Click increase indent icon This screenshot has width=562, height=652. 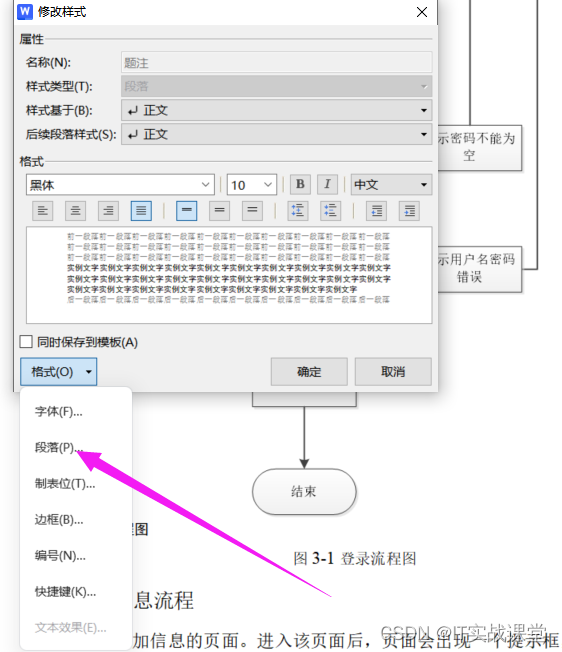409,211
